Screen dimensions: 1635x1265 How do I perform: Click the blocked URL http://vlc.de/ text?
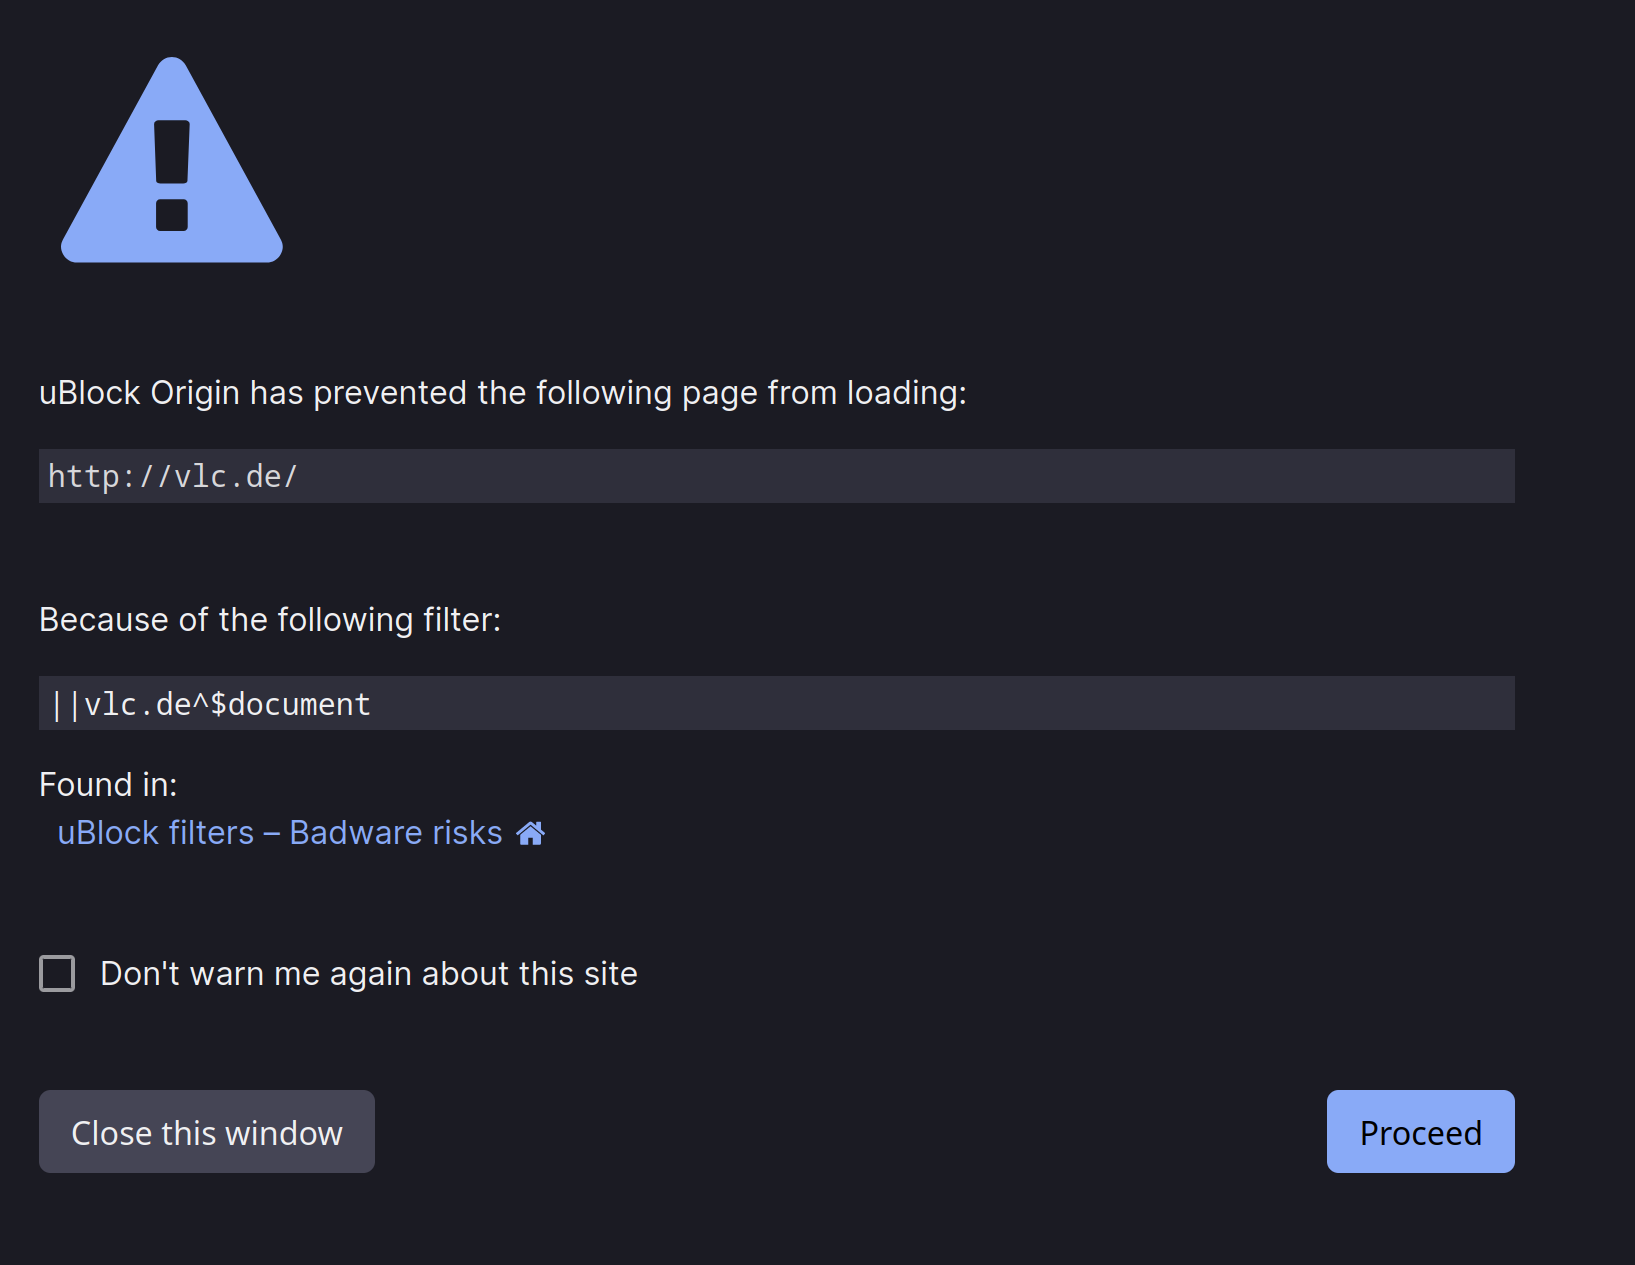coord(173,477)
